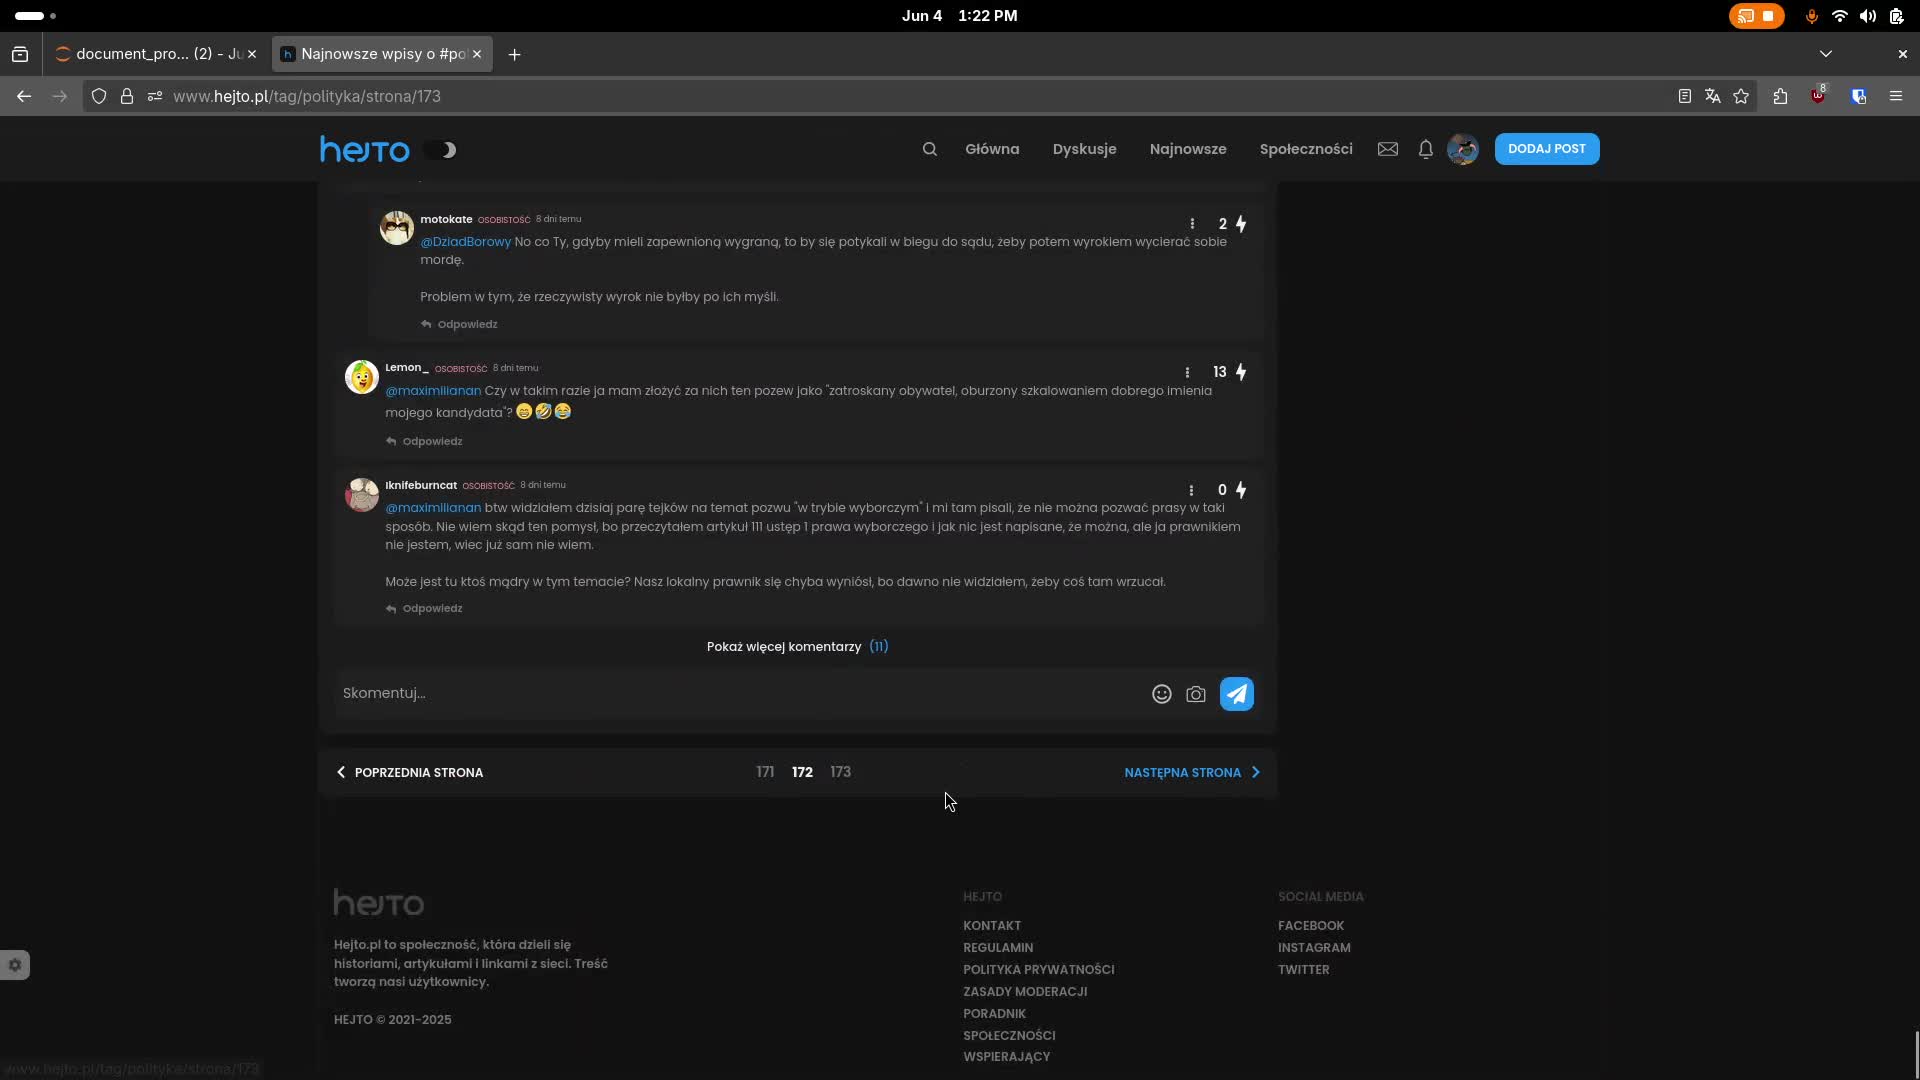Viewport: 1920px width, 1080px height.
Task: Click the camera attach-image icon
Action: point(1196,694)
